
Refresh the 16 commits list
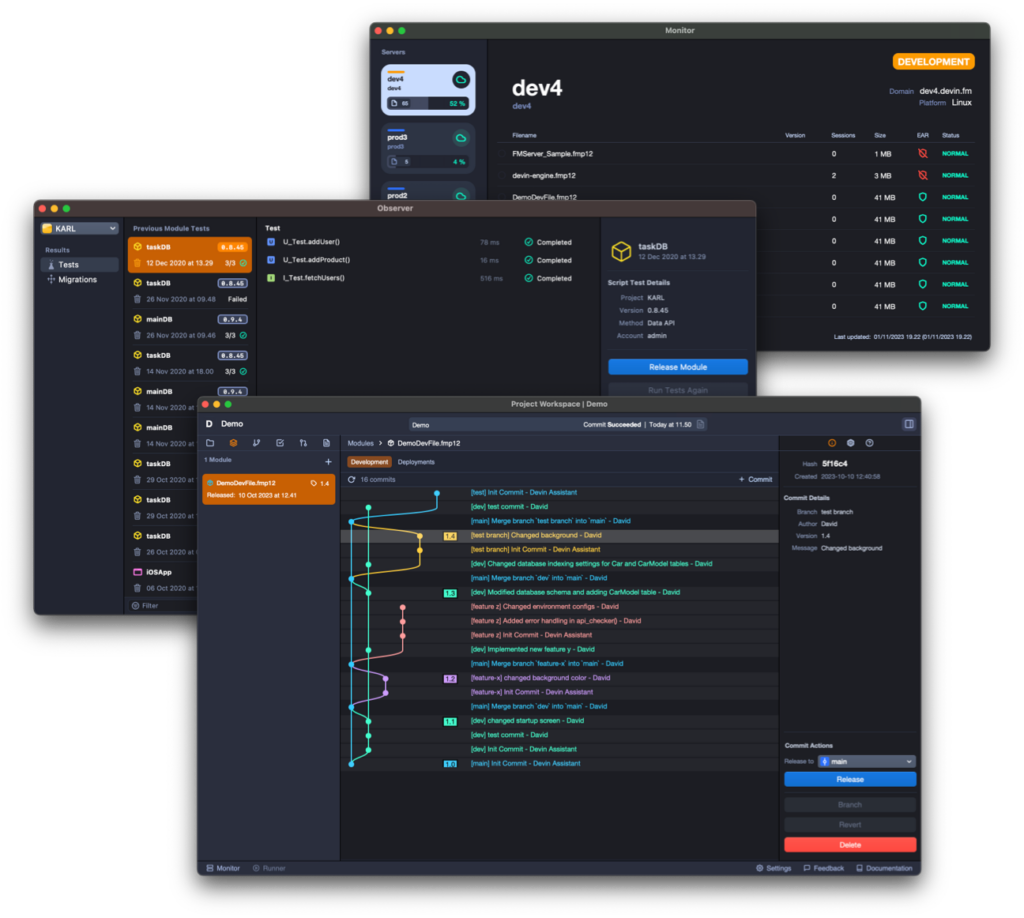pos(352,480)
